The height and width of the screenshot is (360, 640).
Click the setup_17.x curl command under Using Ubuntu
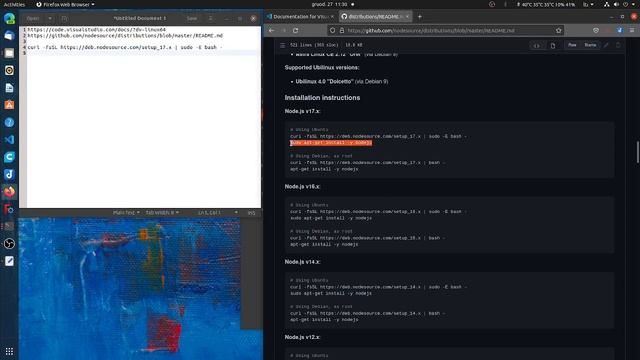click(378, 136)
